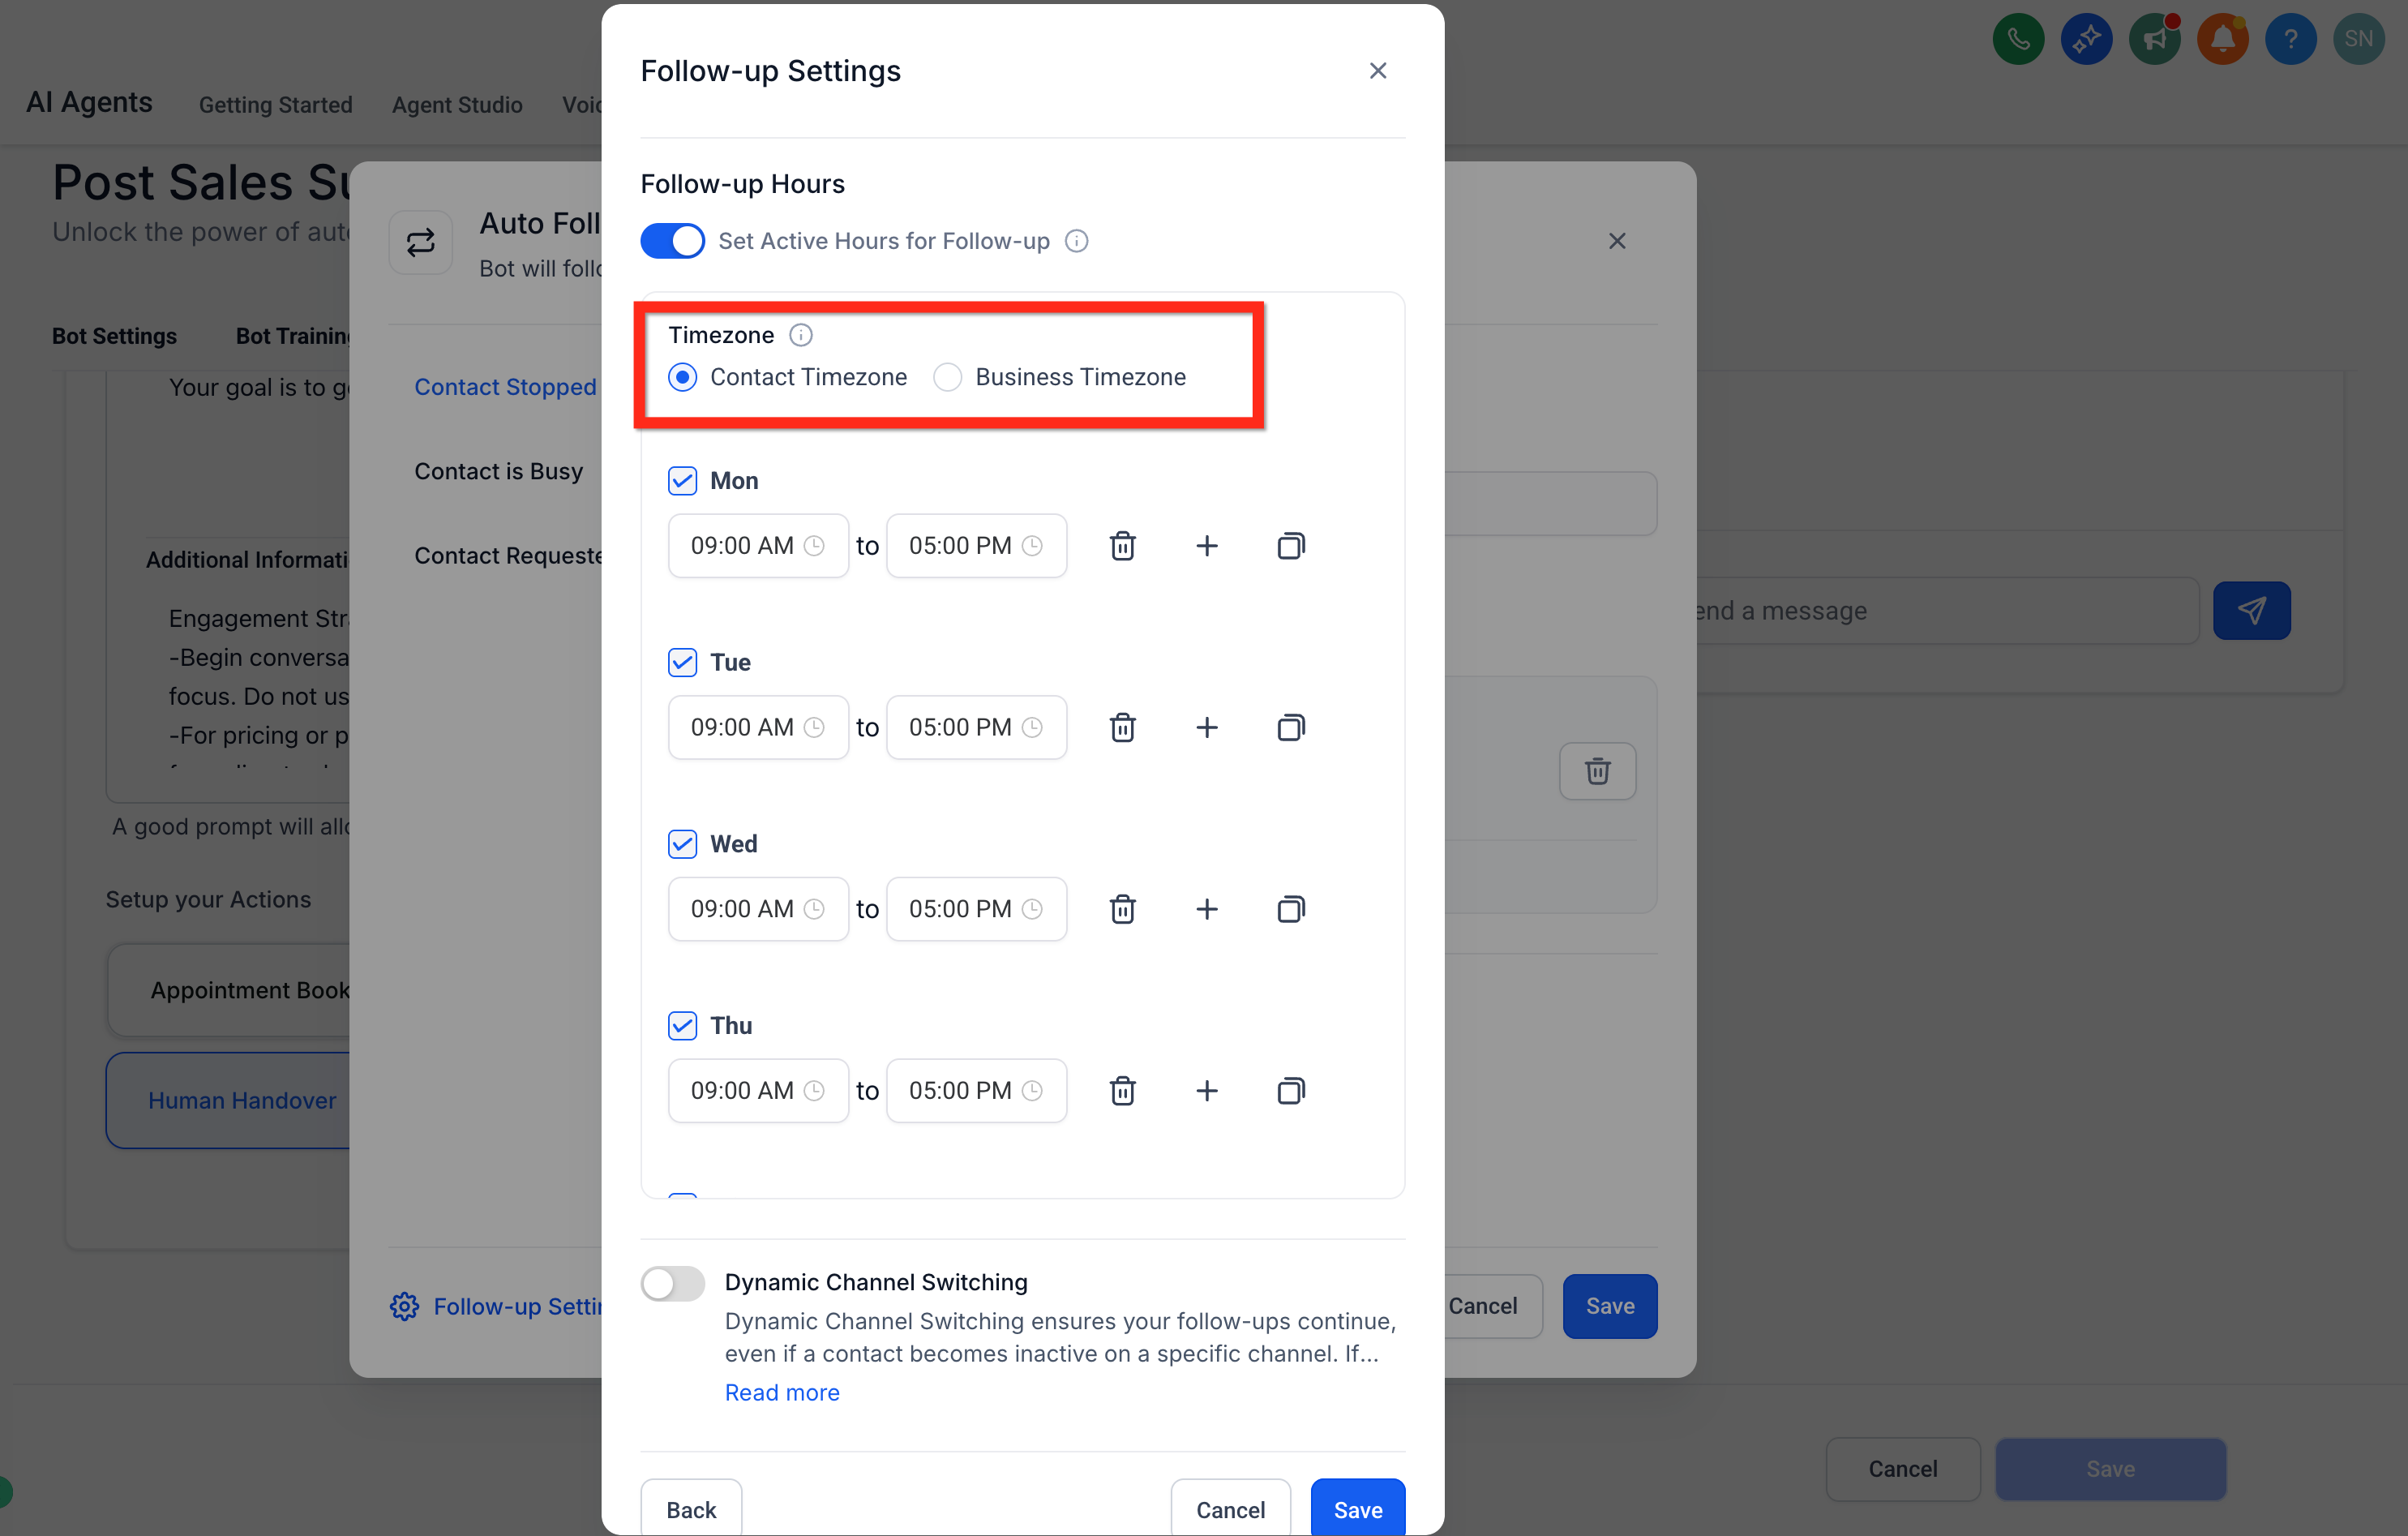Add another Wednesday time slot

coord(1207,909)
